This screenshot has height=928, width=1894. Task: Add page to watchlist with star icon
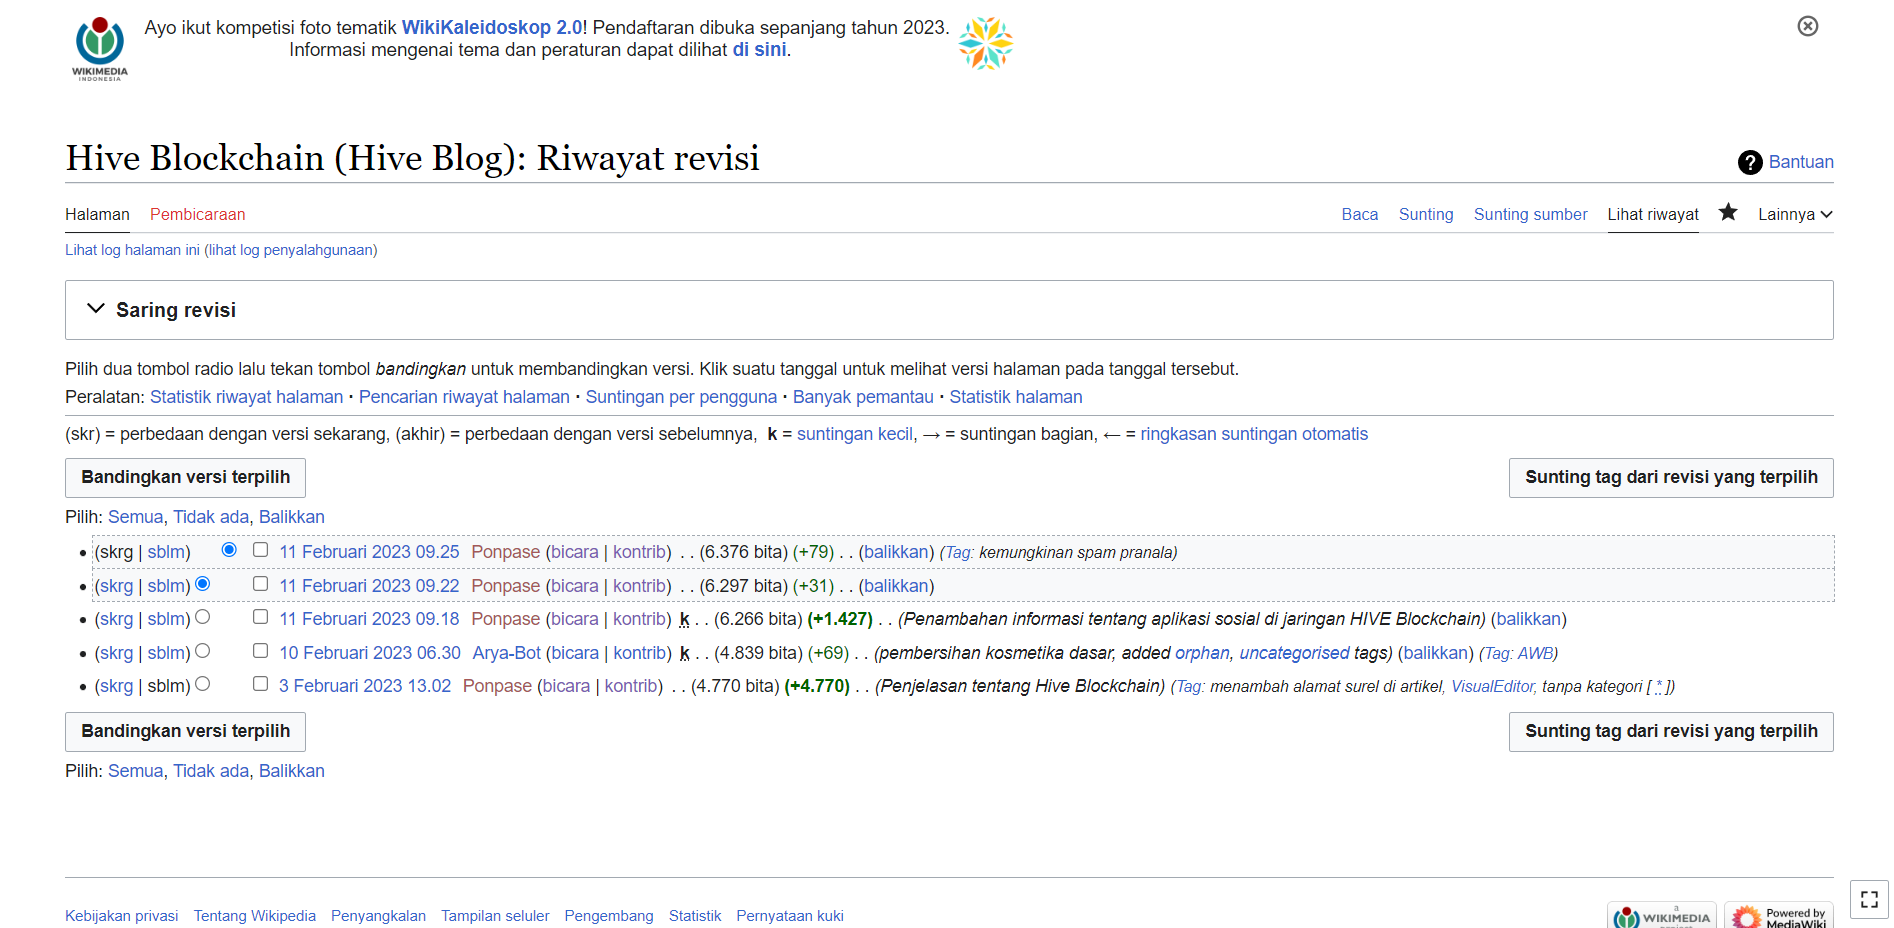click(1728, 212)
